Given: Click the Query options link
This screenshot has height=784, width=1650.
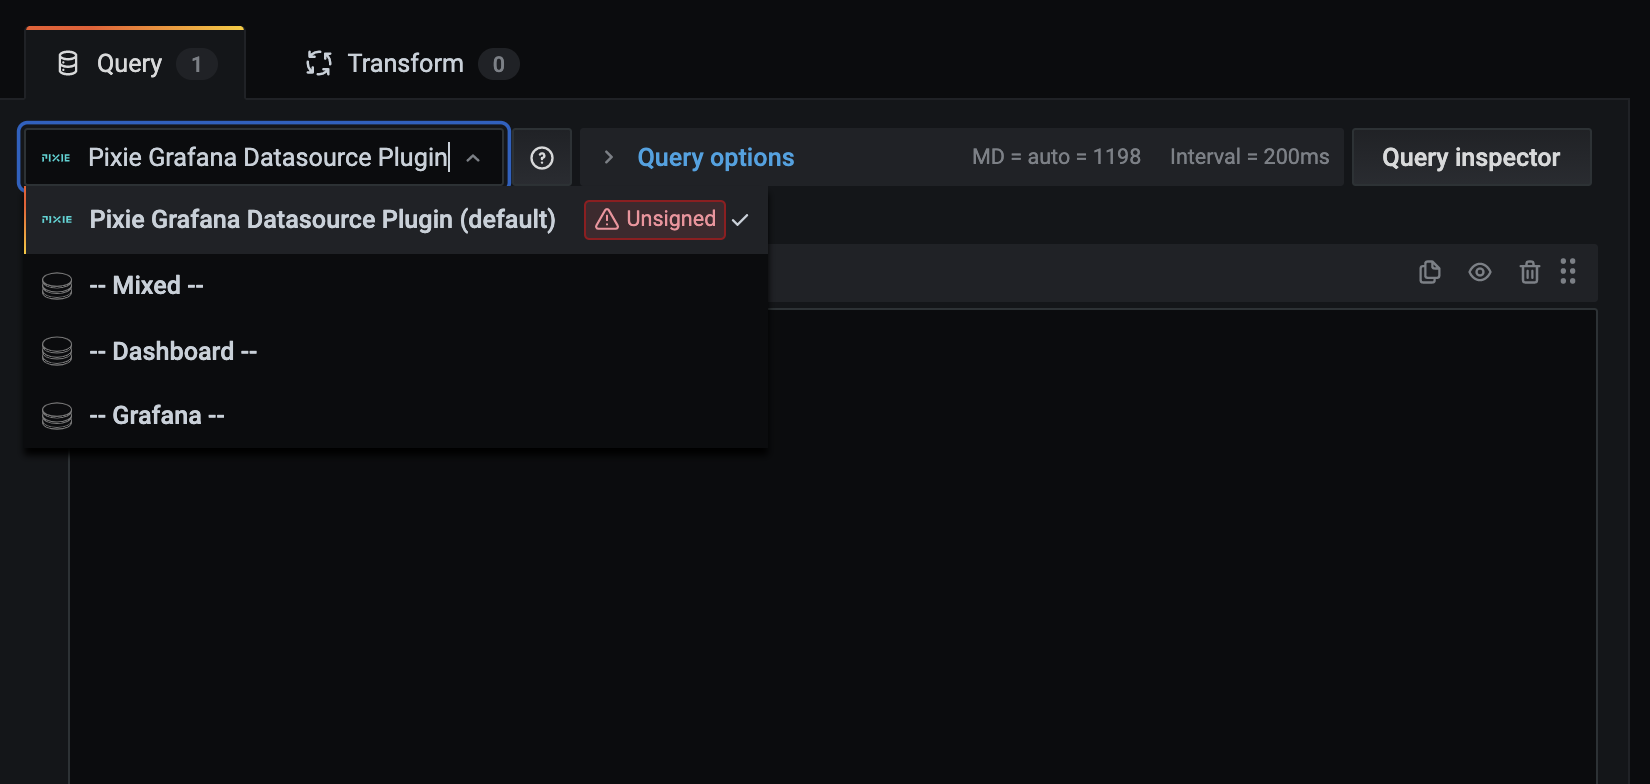Looking at the screenshot, I should click(716, 157).
